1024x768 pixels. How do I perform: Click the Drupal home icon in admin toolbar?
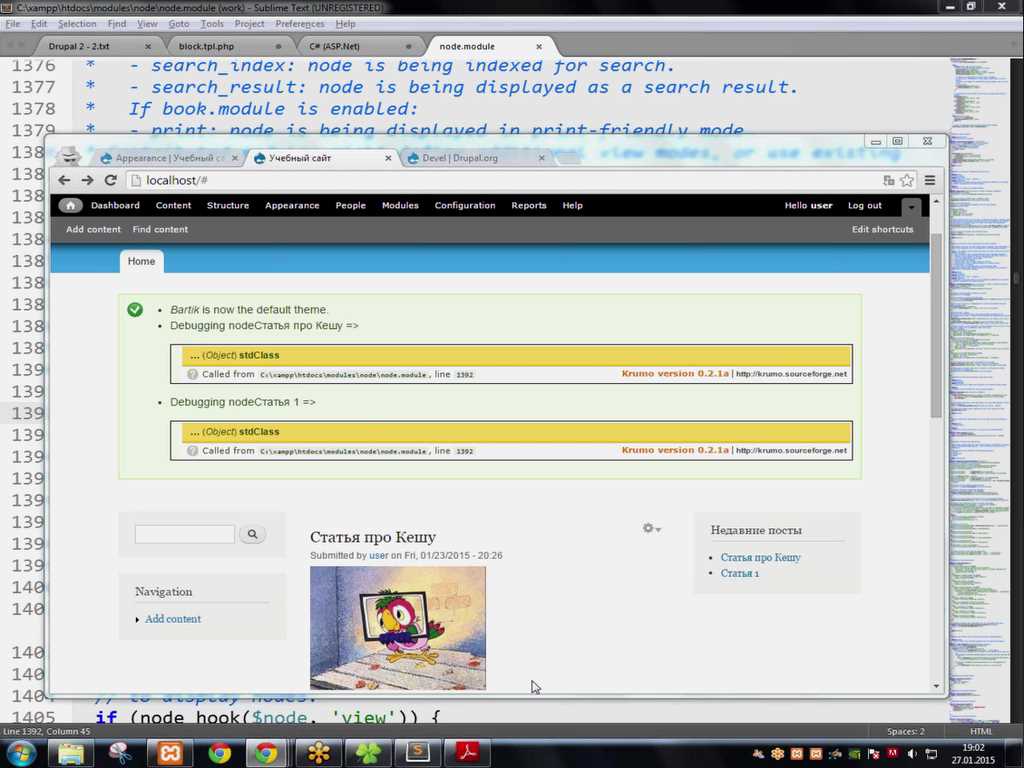(x=71, y=205)
